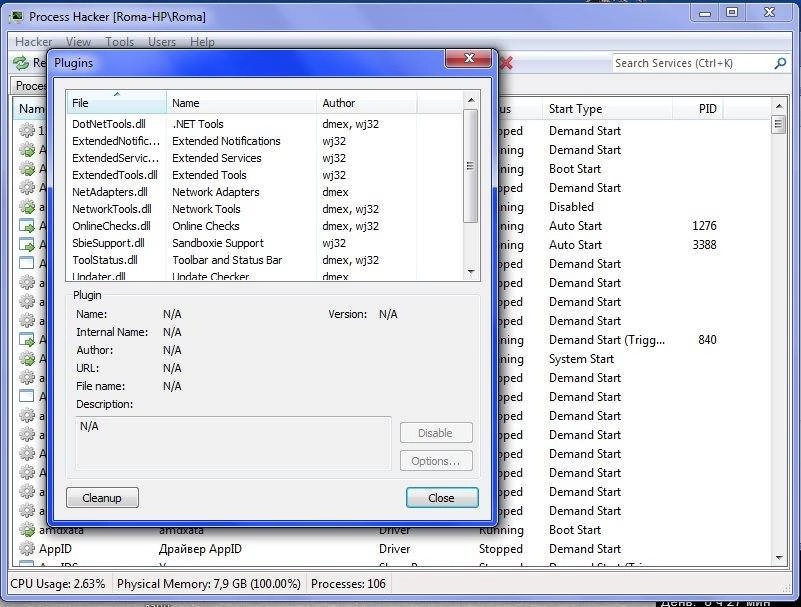Click the Disable button
The height and width of the screenshot is (607, 801).
[x=436, y=433]
